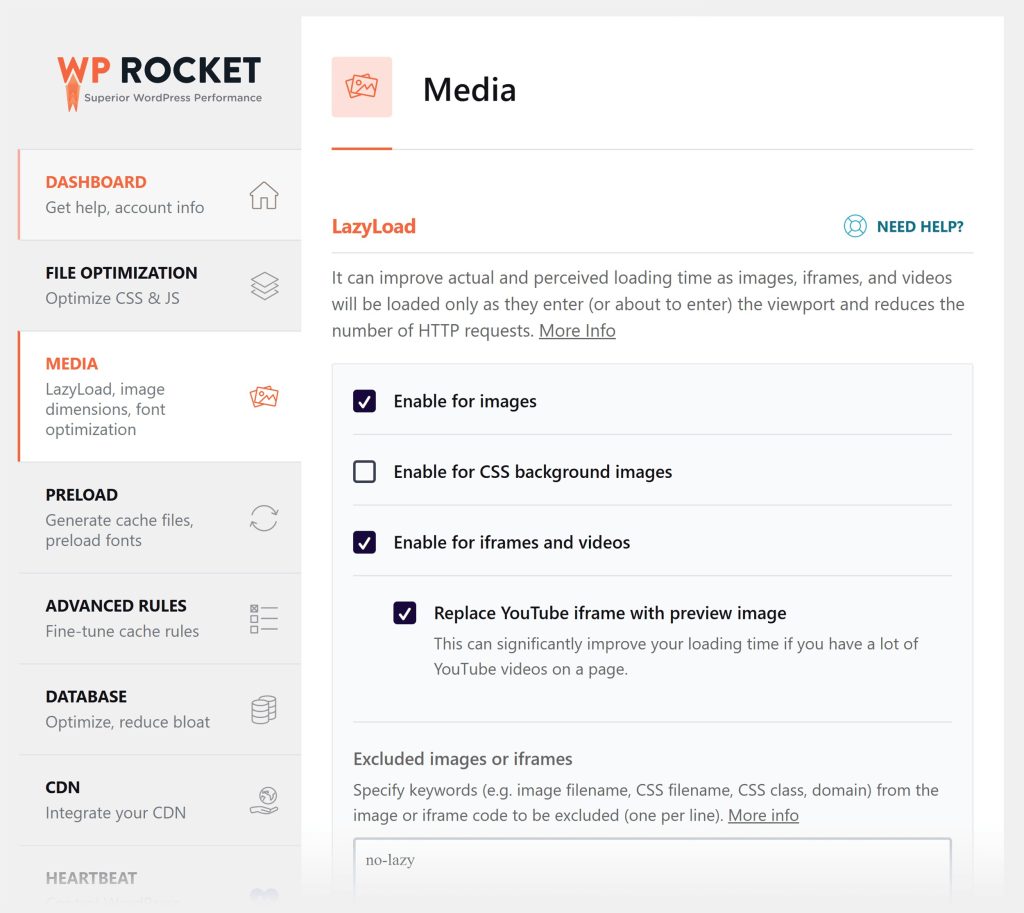Open Advanced Rules settings

(x=160, y=618)
